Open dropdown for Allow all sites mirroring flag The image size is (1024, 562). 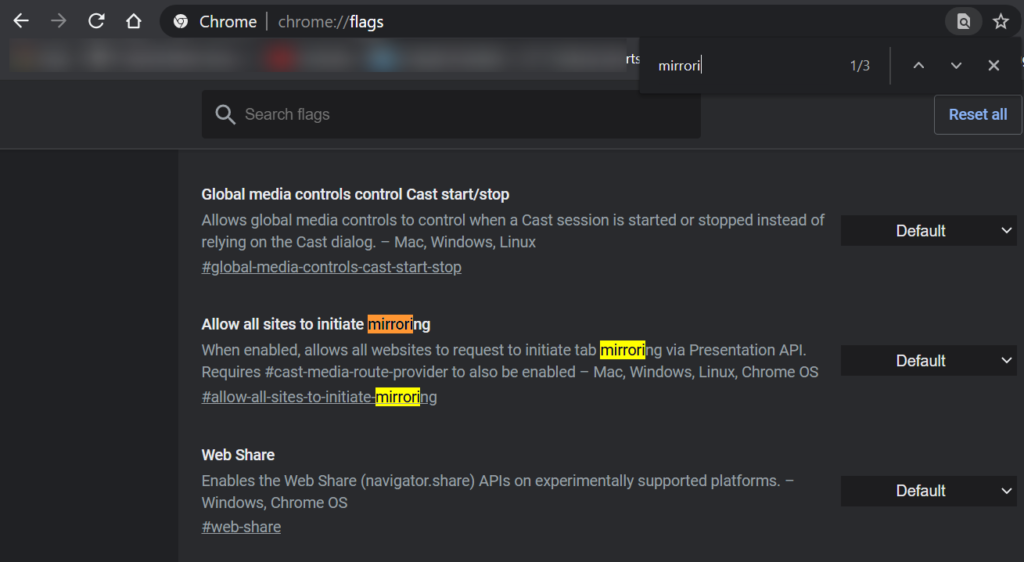click(928, 360)
